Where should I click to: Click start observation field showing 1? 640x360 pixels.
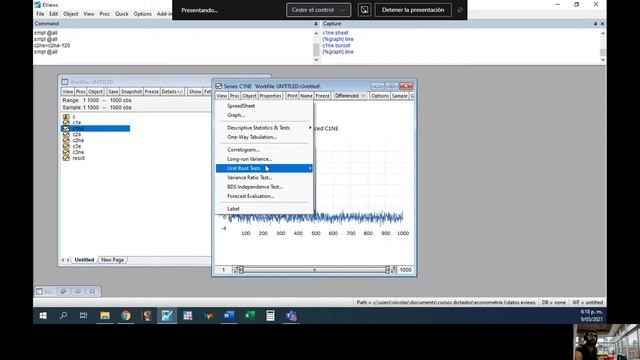(223, 270)
